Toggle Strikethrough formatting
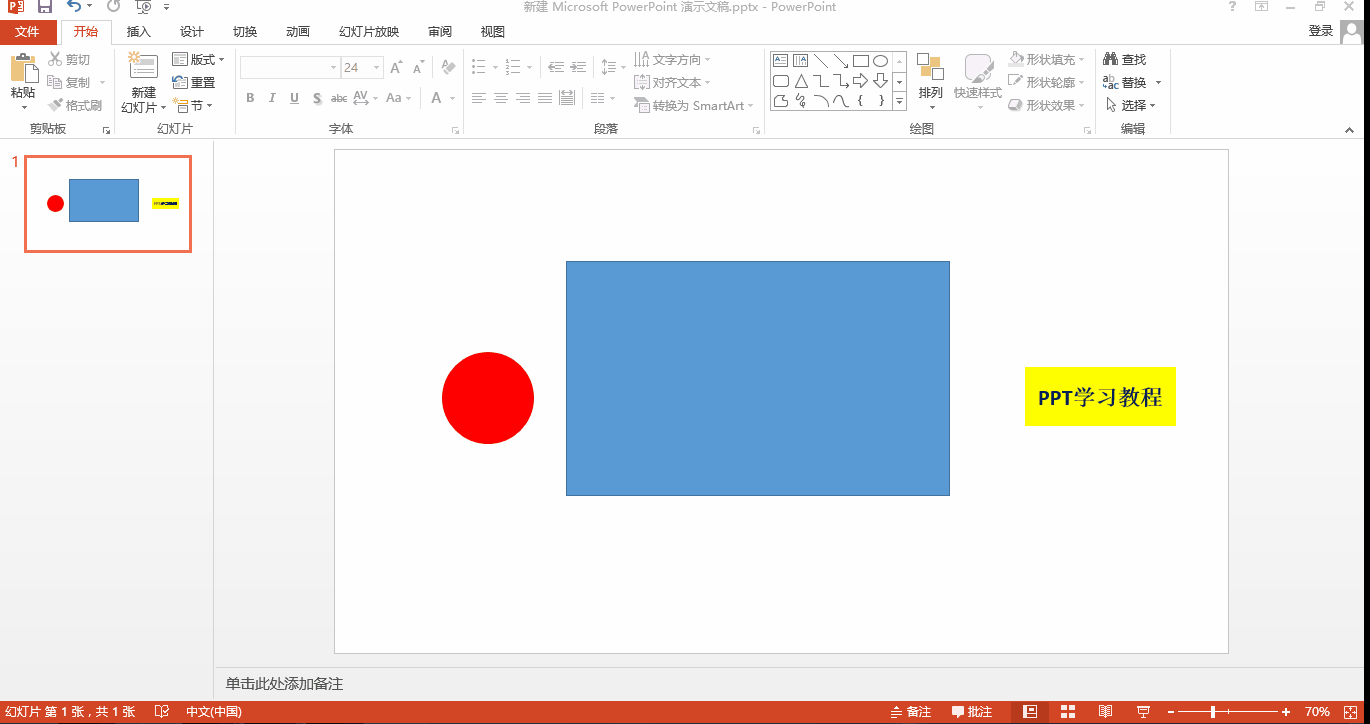 [x=339, y=98]
